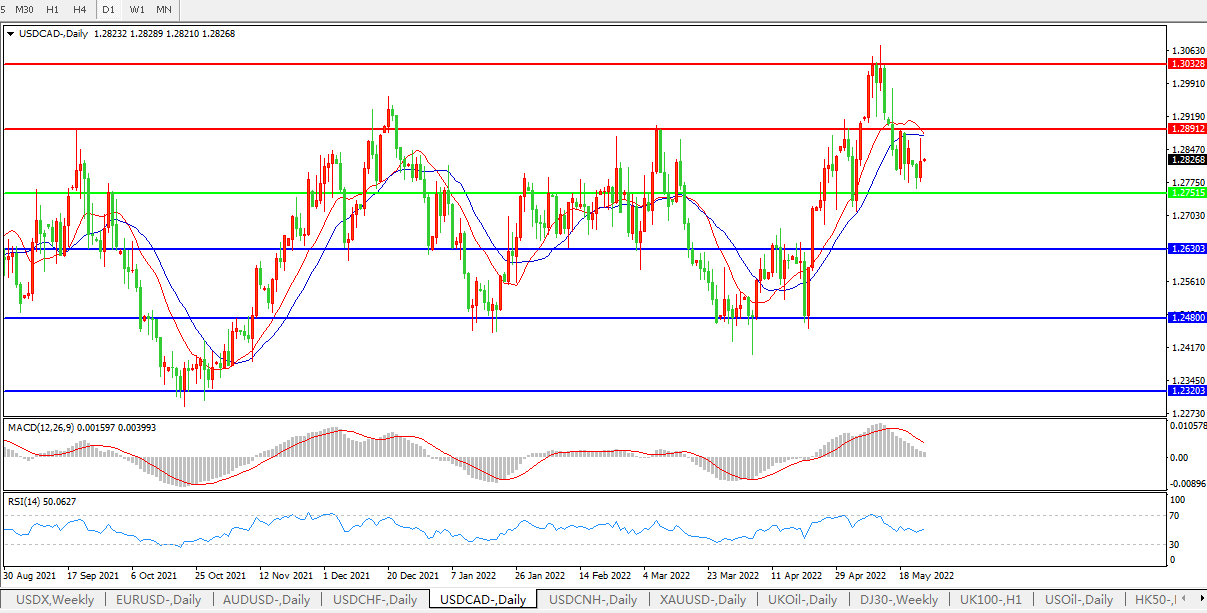Open the USDCNH Daily chart tab
Viewport: 1207px width, 613px height.
pyautogui.click(x=592, y=599)
